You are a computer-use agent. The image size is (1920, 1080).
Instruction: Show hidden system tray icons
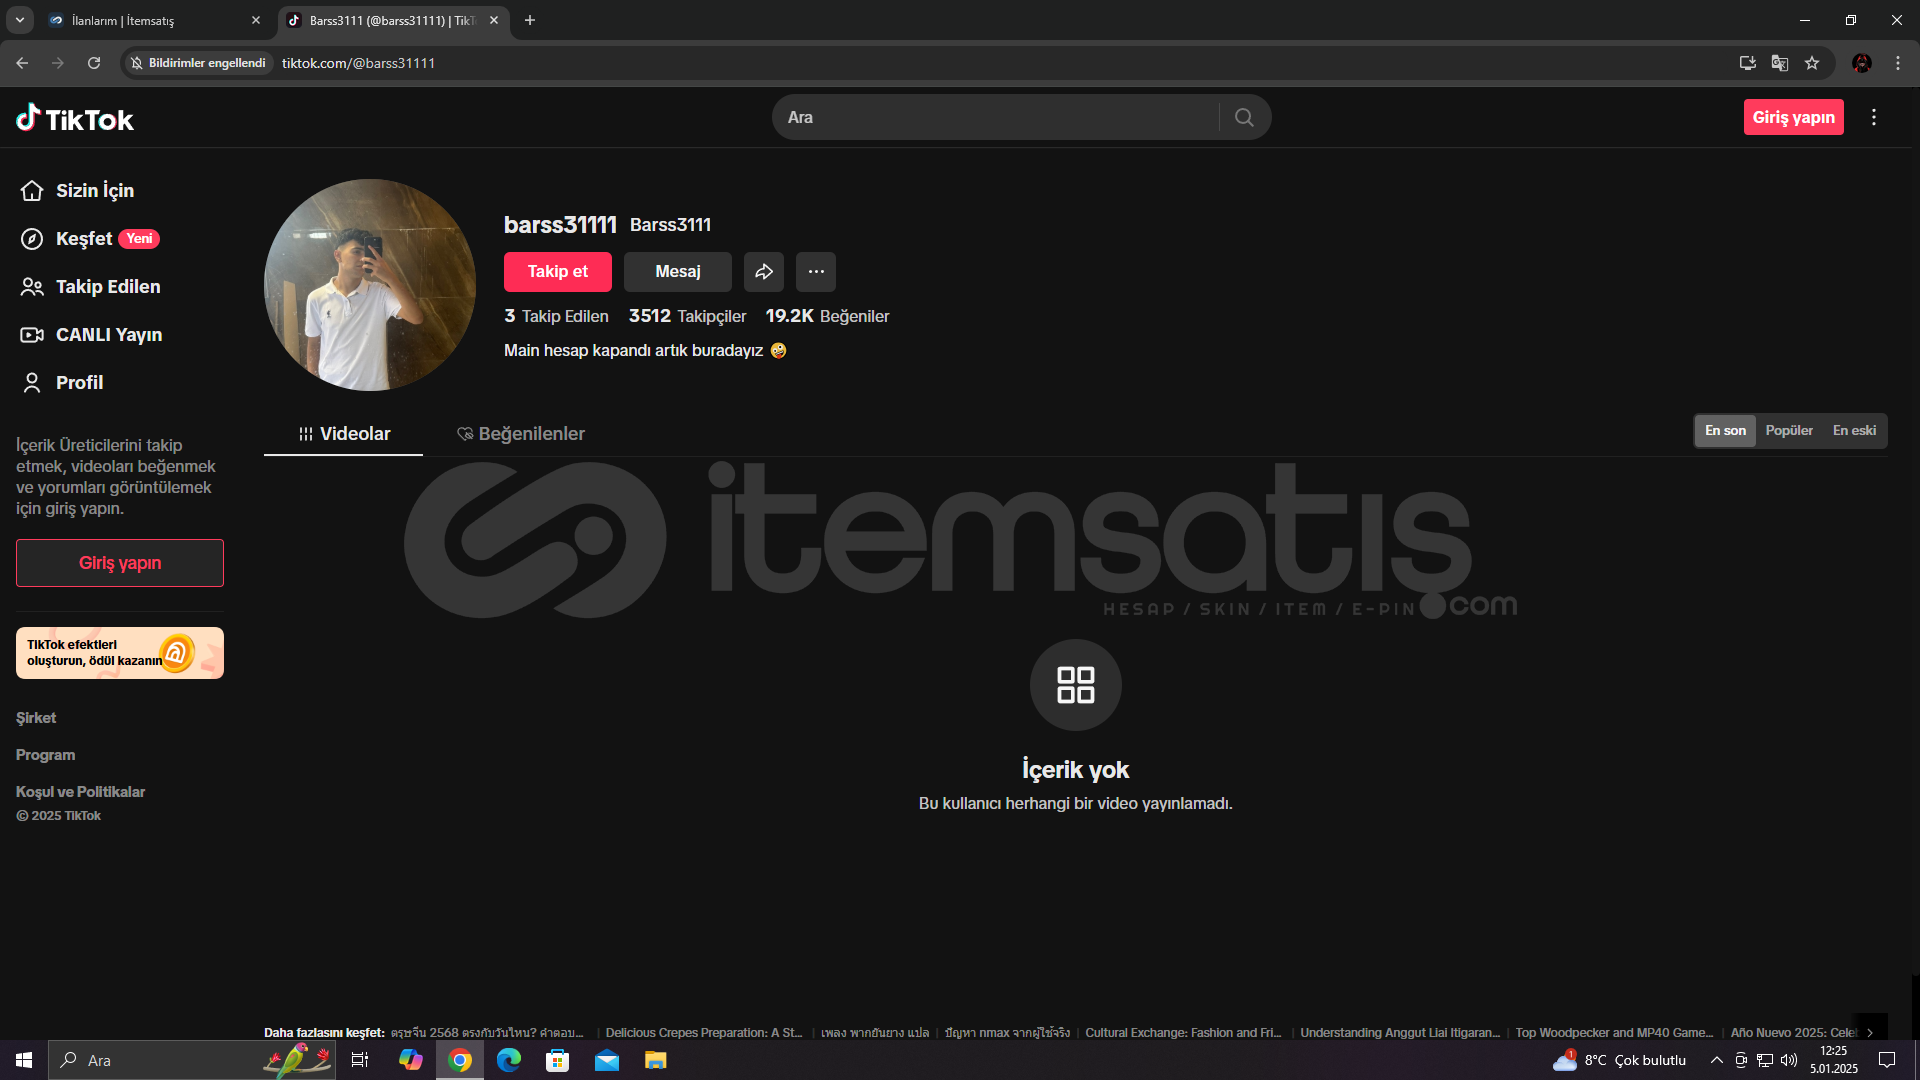(x=1717, y=1060)
